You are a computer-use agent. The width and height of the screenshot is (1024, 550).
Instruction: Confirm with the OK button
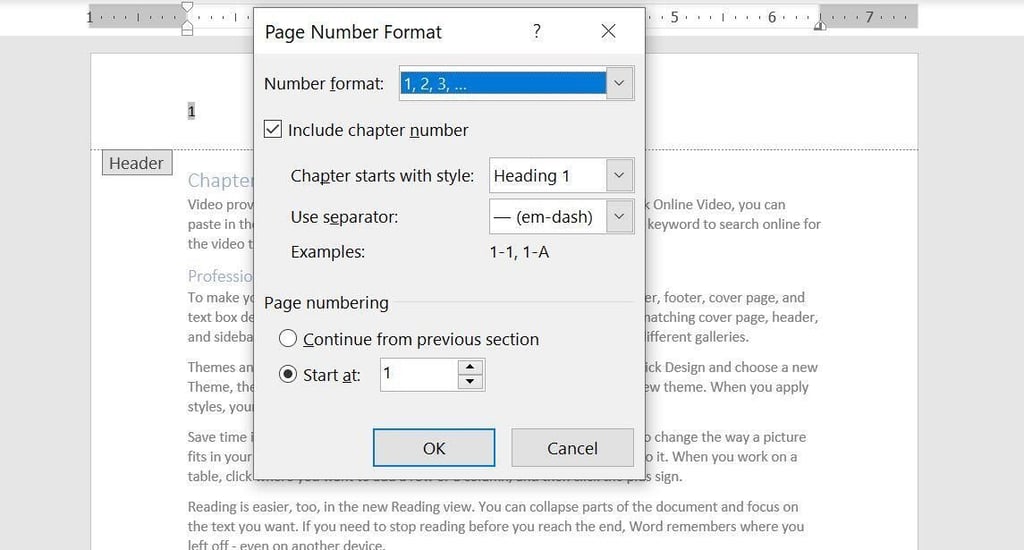434,448
